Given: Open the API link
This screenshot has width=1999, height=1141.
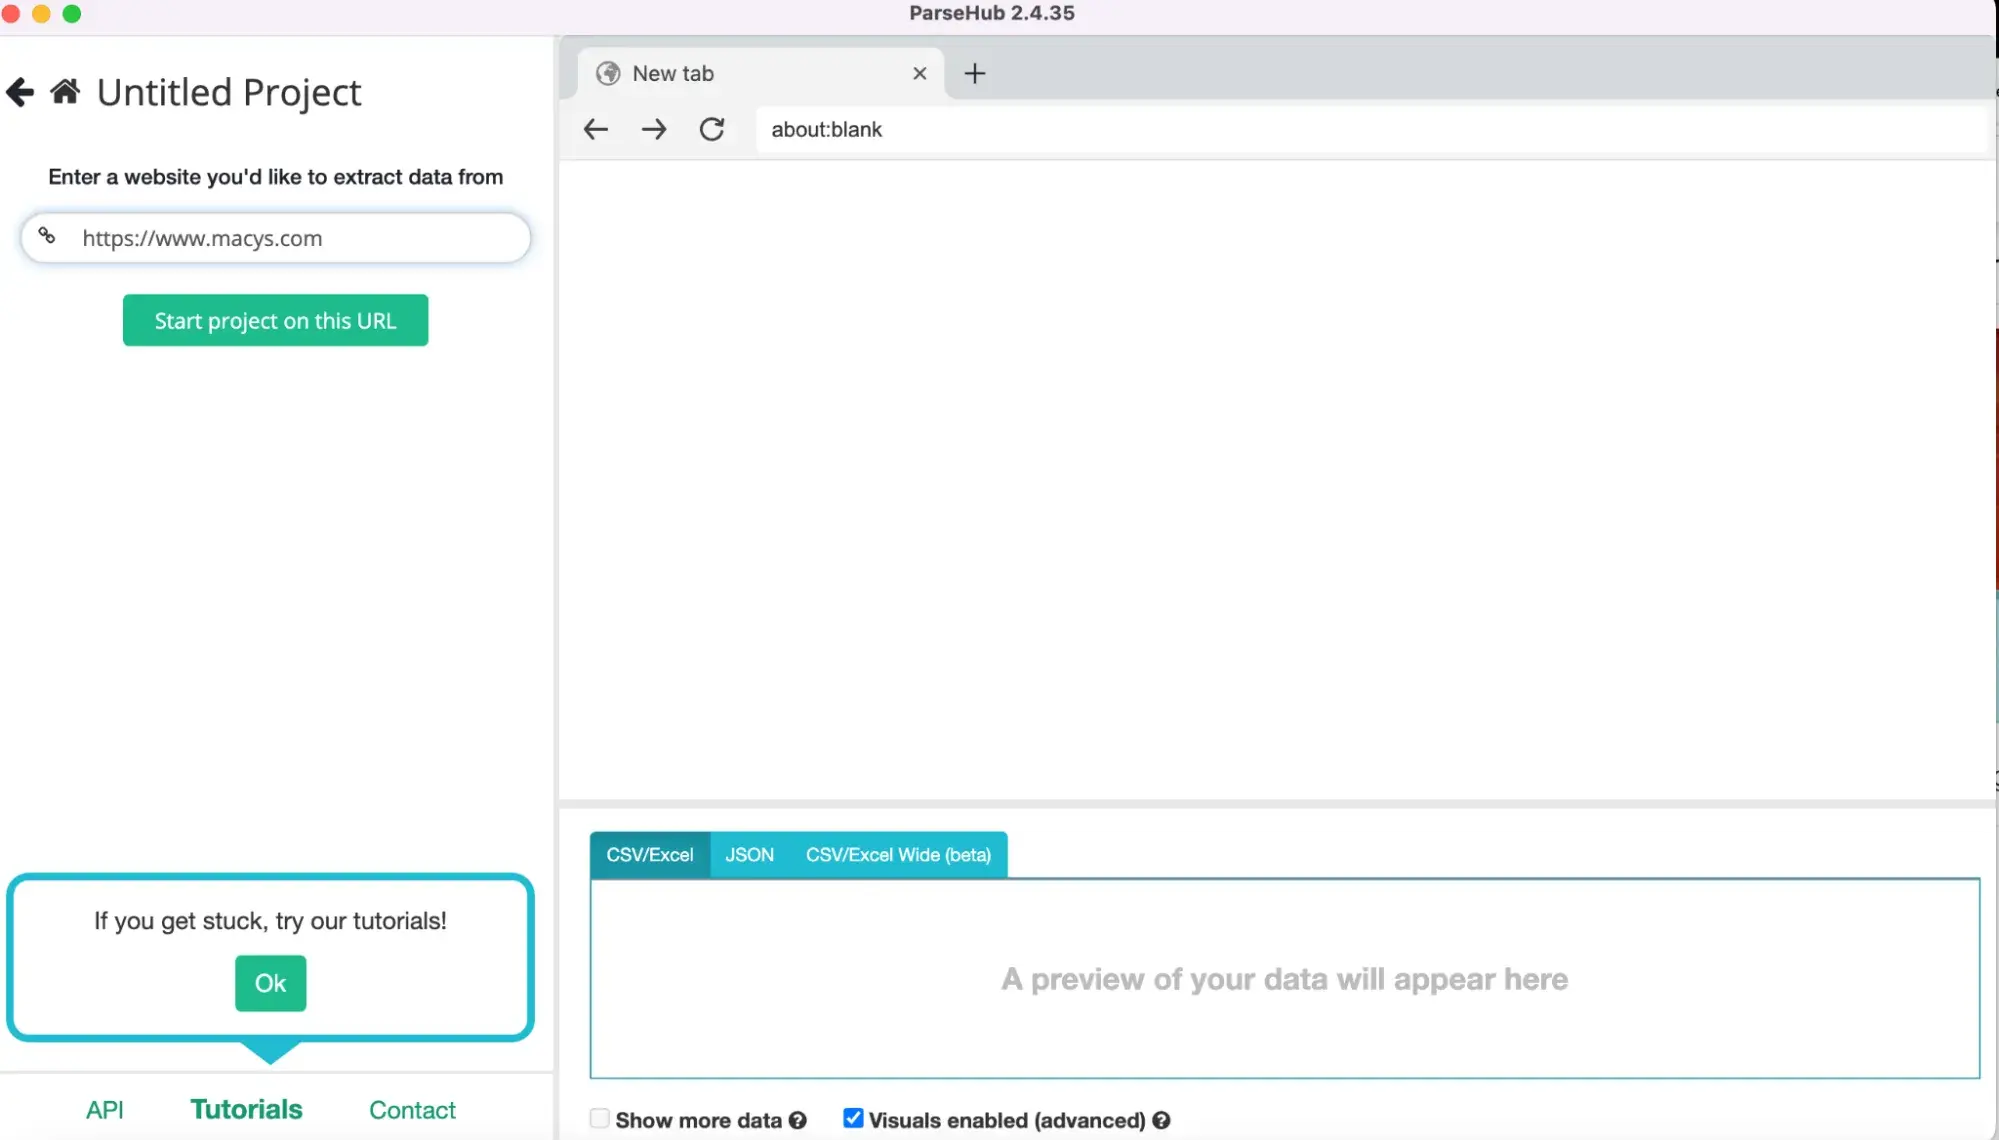Looking at the screenshot, I should click(x=105, y=1110).
